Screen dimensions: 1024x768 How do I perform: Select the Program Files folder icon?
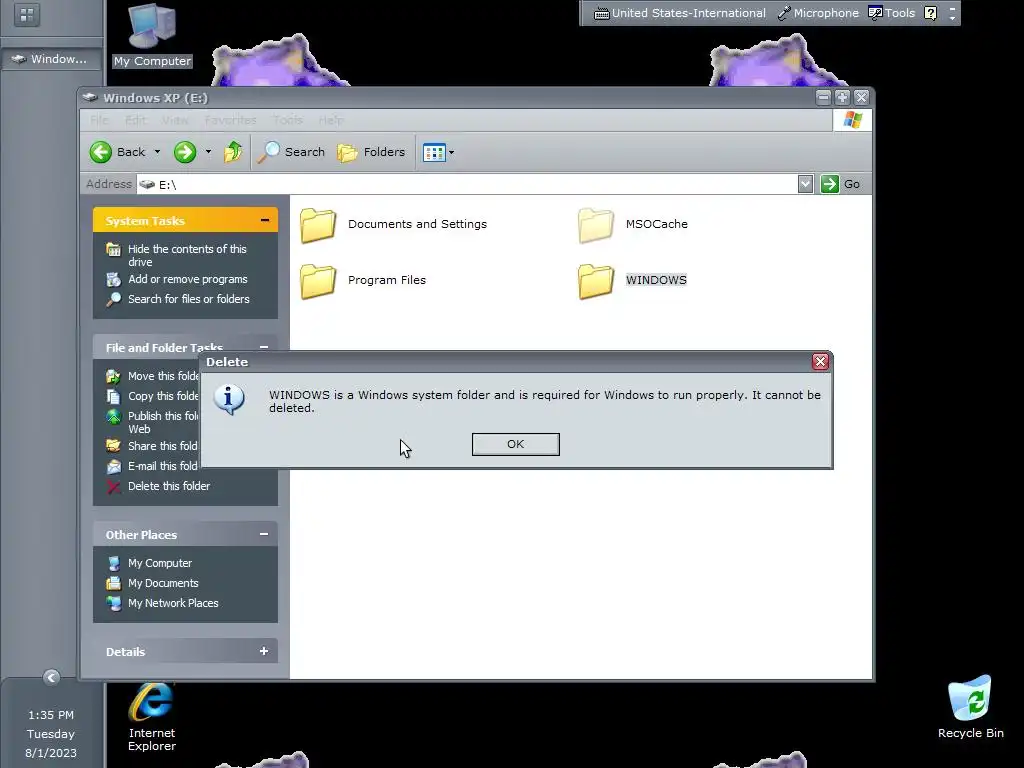(x=318, y=281)
